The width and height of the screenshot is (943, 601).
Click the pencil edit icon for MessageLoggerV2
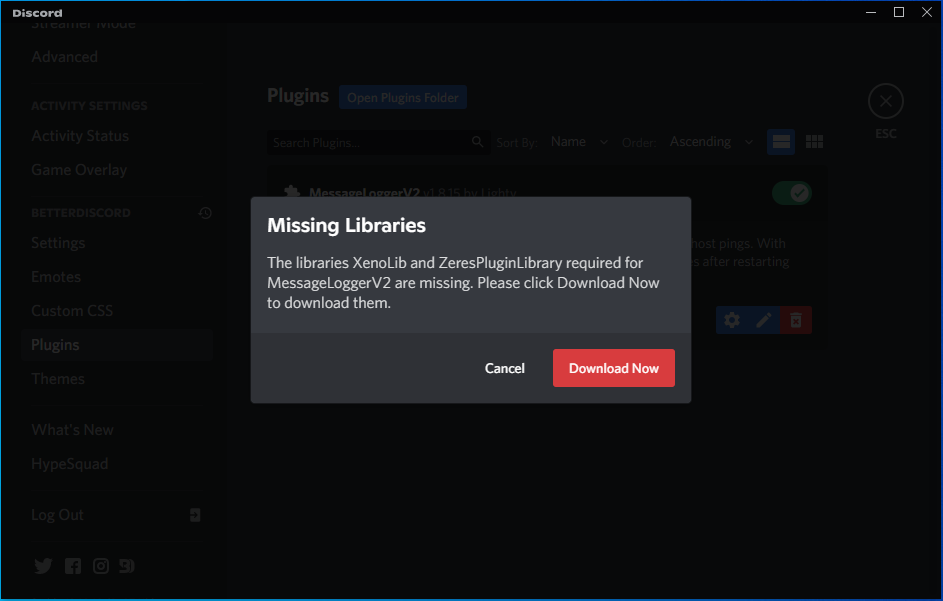point(764,320)
